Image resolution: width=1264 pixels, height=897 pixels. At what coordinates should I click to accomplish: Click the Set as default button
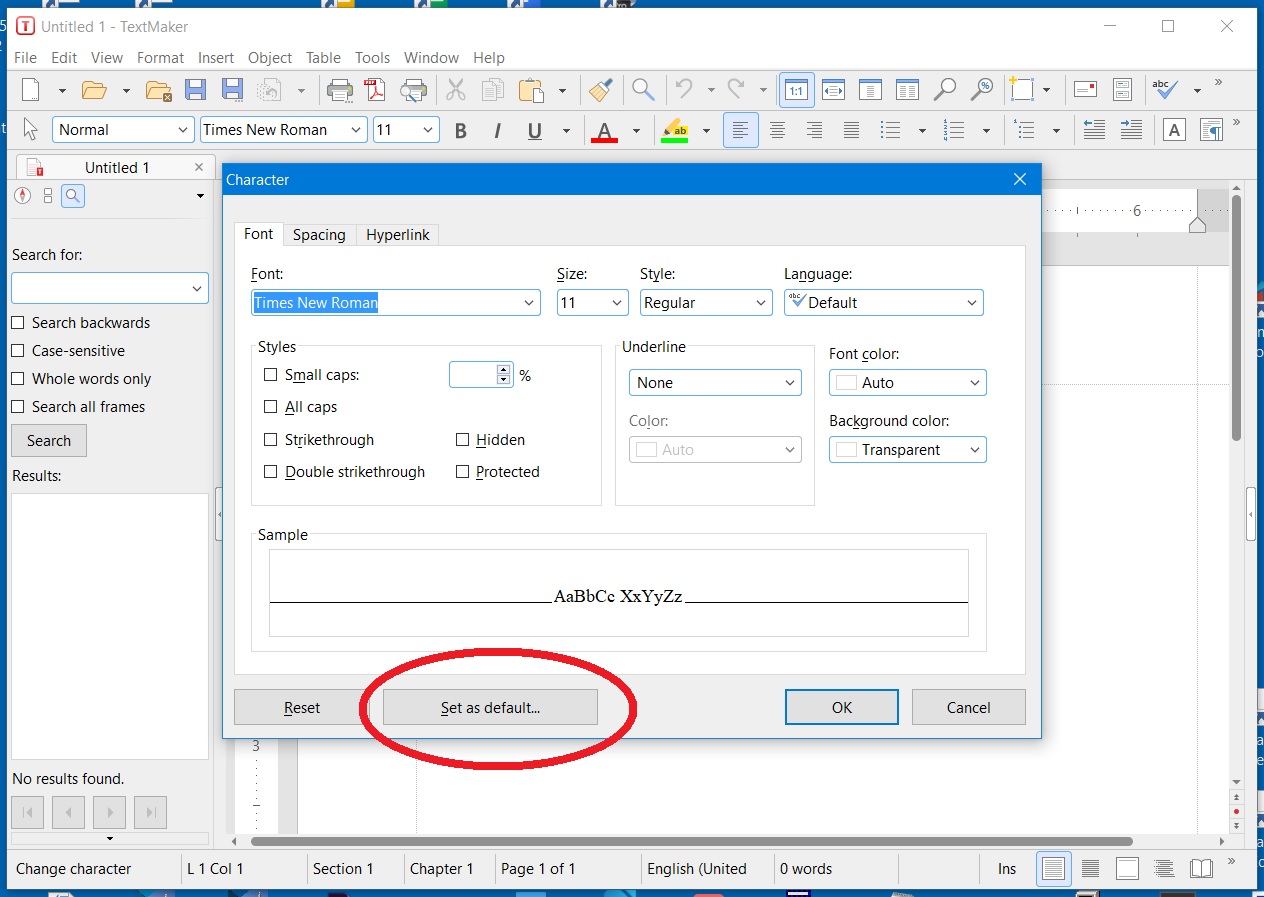point(490,708)
